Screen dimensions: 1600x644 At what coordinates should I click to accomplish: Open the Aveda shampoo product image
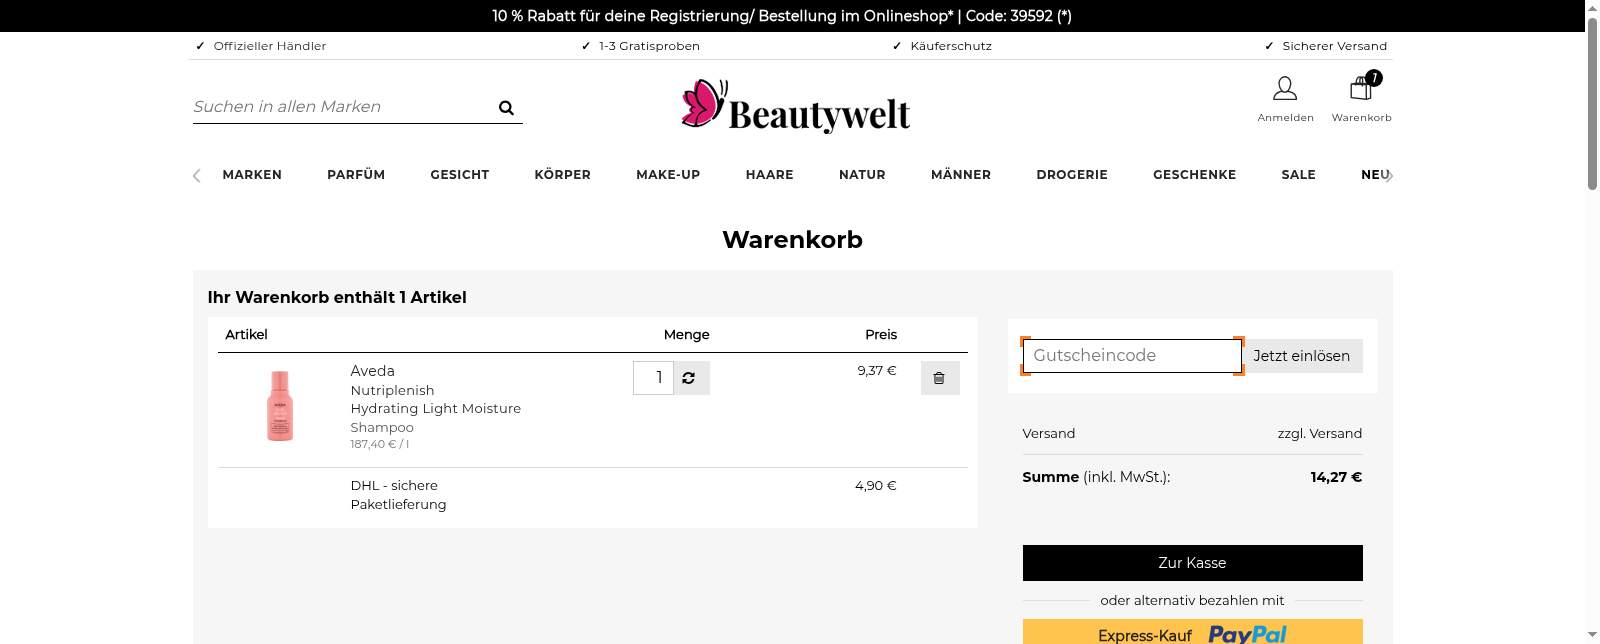[x=280, y=405]
